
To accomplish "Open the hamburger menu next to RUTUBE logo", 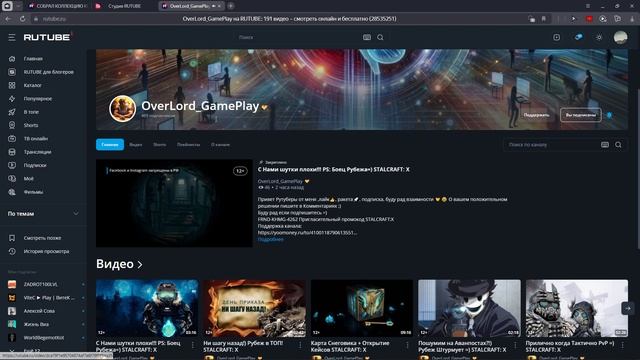I will click(11, 37).
